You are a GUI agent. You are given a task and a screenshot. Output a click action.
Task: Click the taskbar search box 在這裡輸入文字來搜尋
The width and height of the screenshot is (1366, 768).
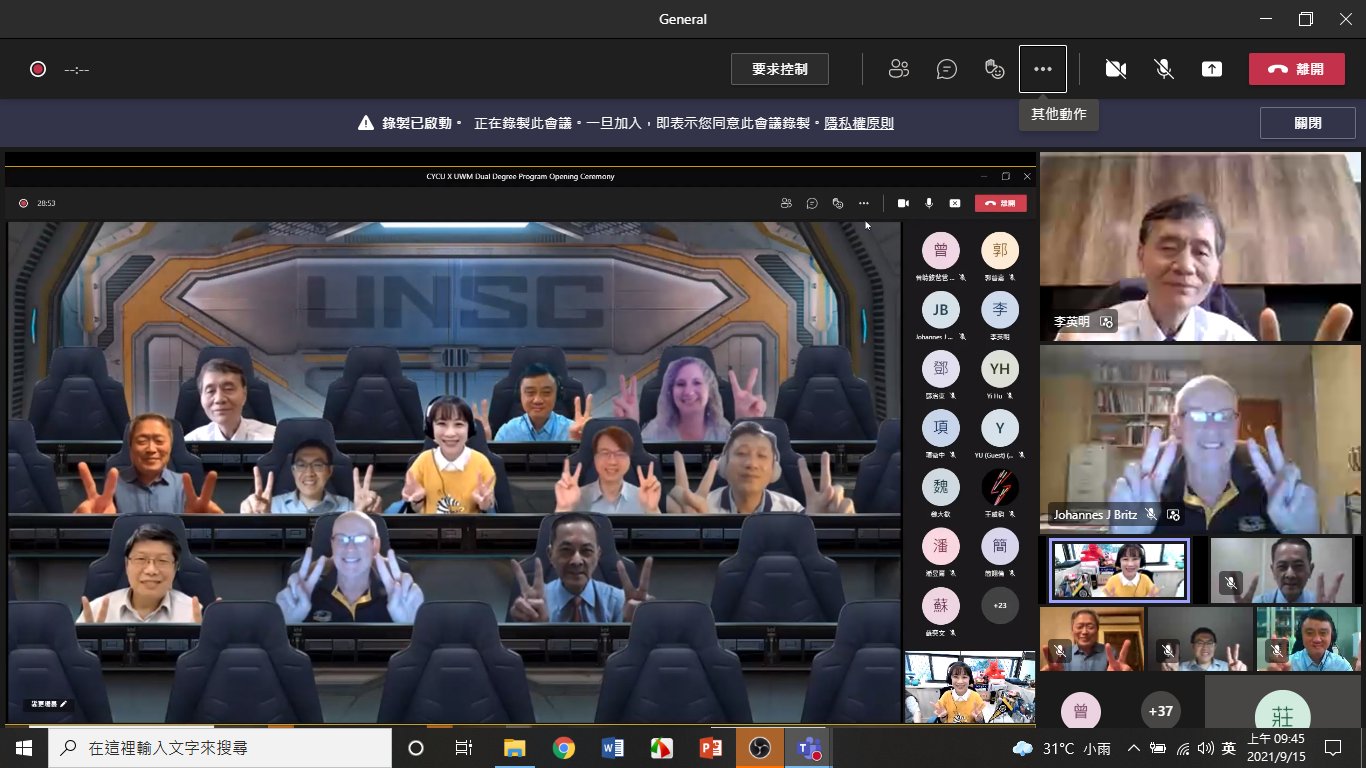click(220, 748)
